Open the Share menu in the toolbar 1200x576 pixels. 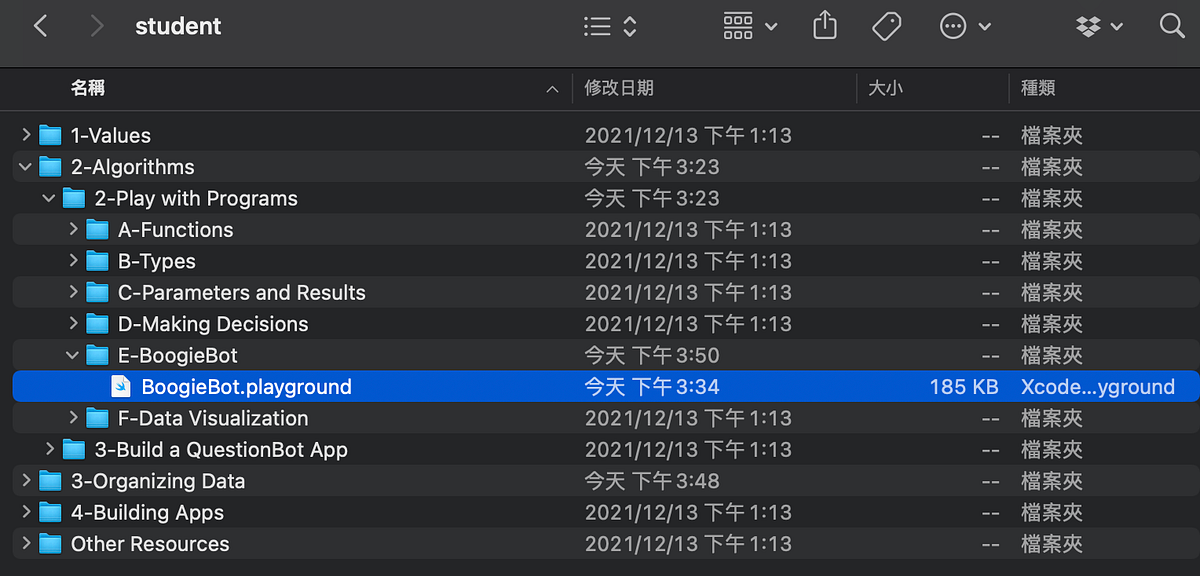click(x=824, y=26)
